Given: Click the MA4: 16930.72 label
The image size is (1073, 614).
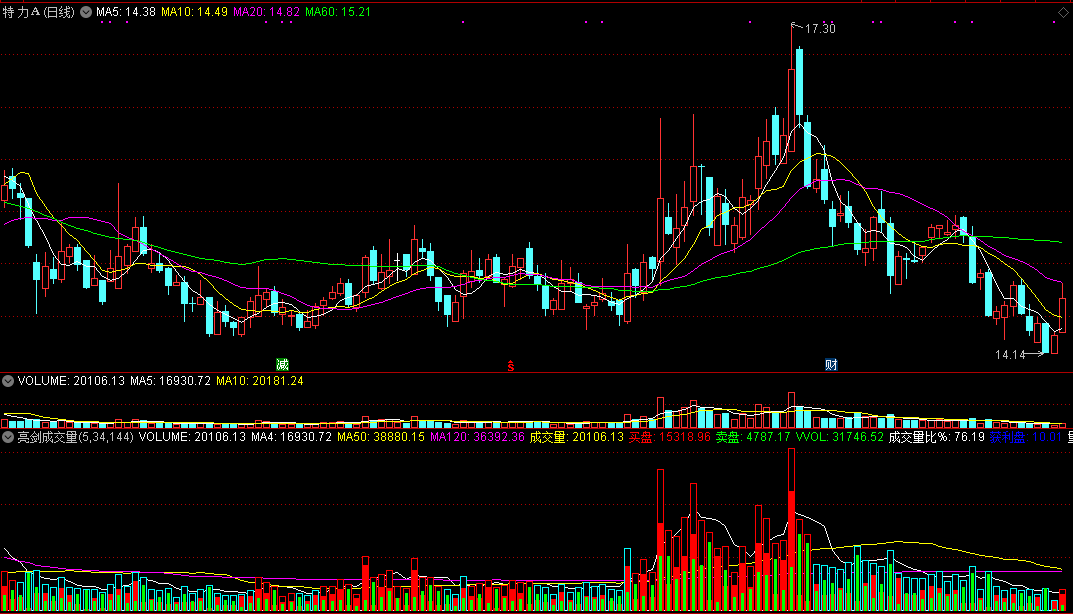Looking at the screenshot, I should 292,437.
